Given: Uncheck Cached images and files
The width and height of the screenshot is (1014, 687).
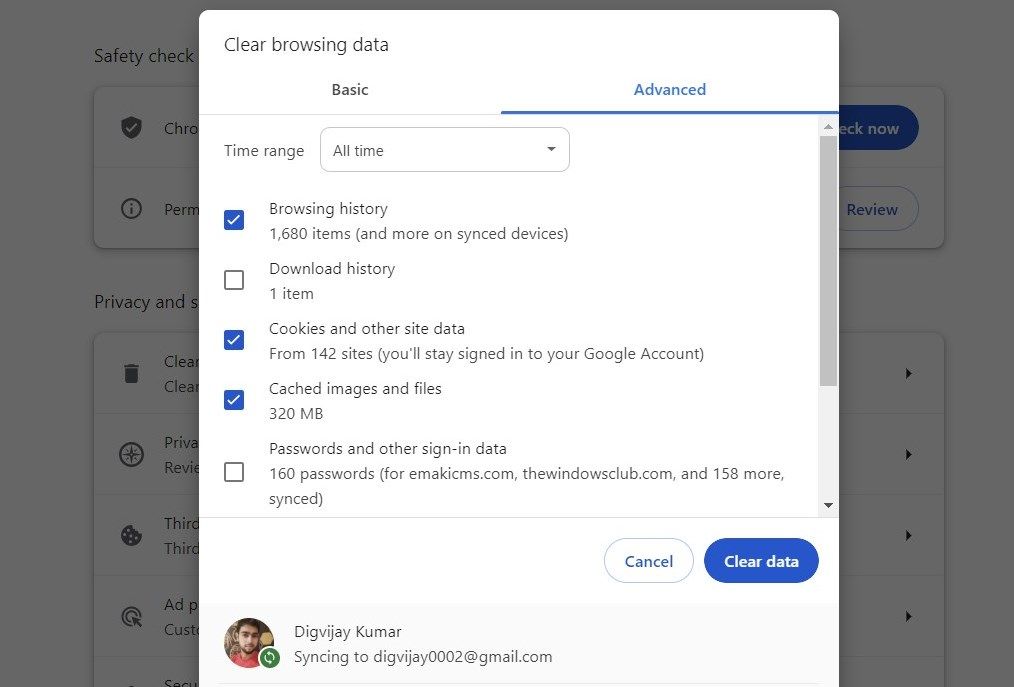Looking at the screenshot, I should [233, 400].
